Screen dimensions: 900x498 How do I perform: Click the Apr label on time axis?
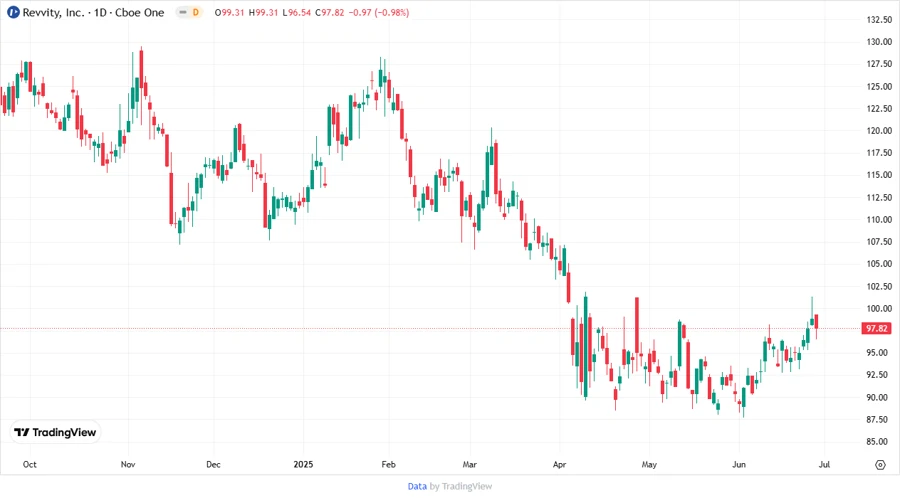coord(560,464)
